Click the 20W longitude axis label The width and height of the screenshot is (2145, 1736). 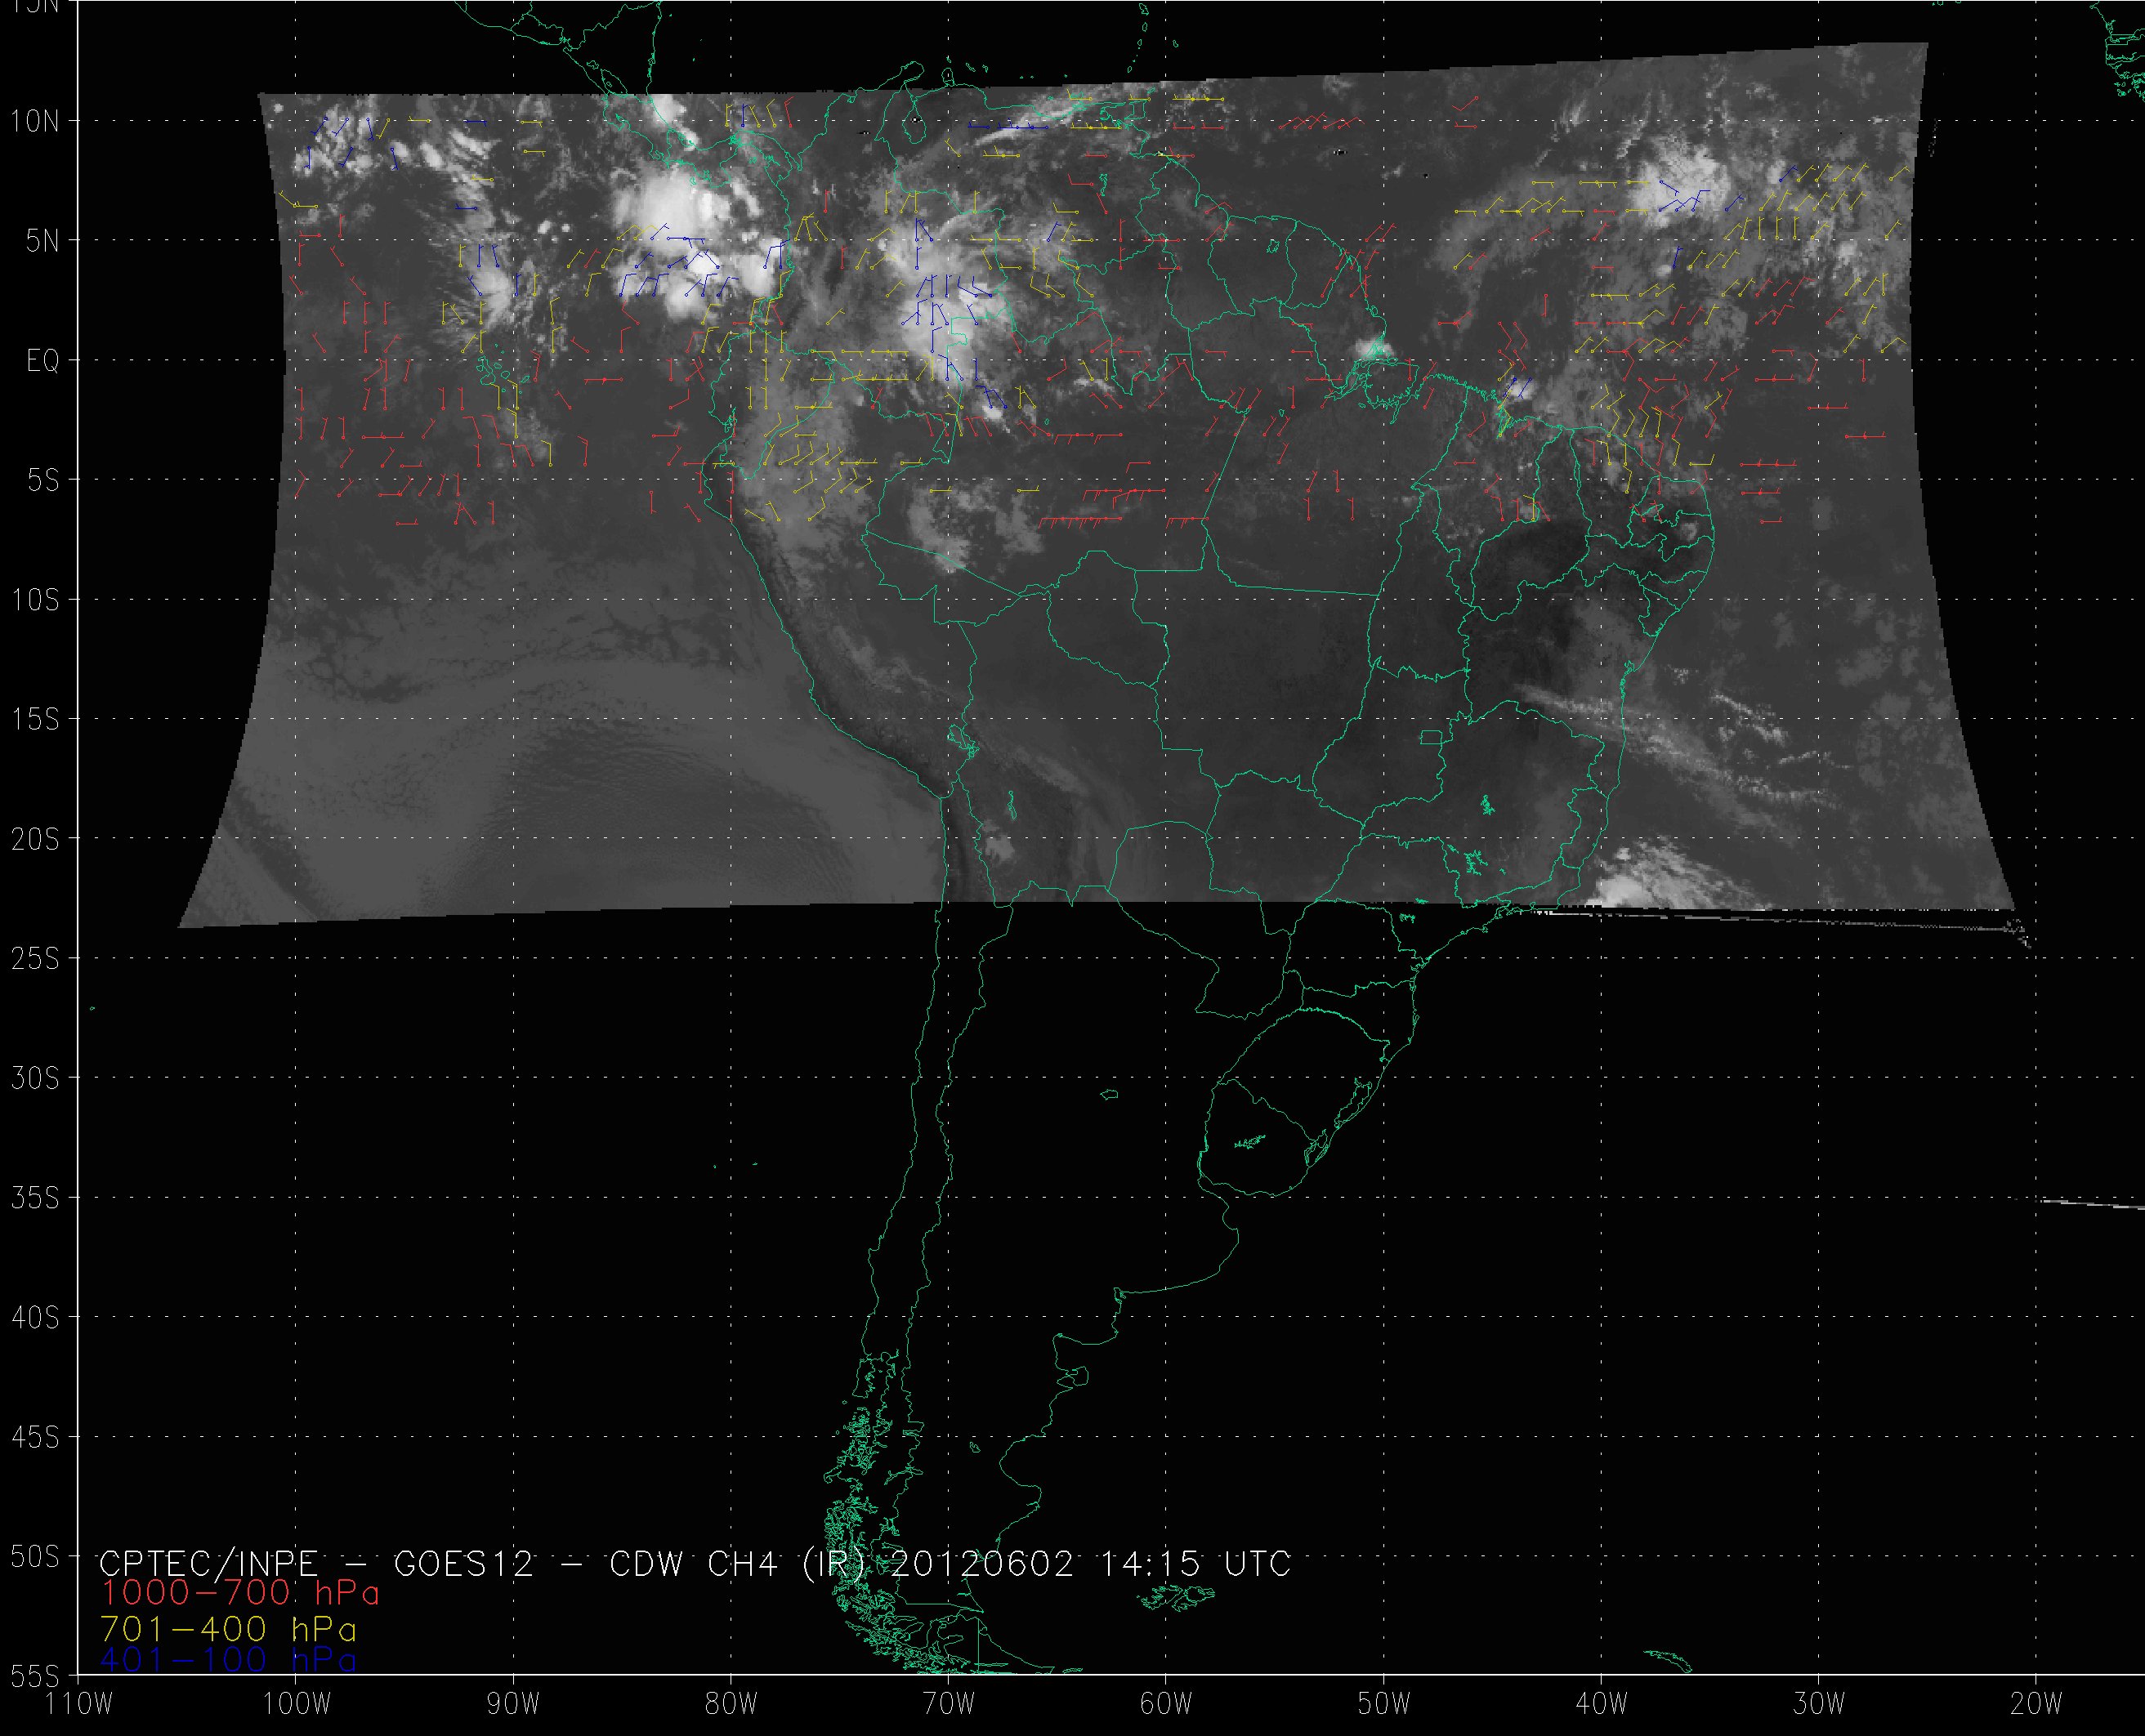tap(2036, 1703)
